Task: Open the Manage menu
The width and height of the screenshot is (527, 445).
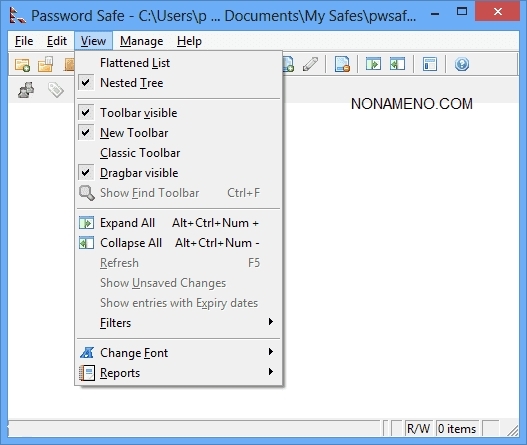Action: click(x=141, y=41)
